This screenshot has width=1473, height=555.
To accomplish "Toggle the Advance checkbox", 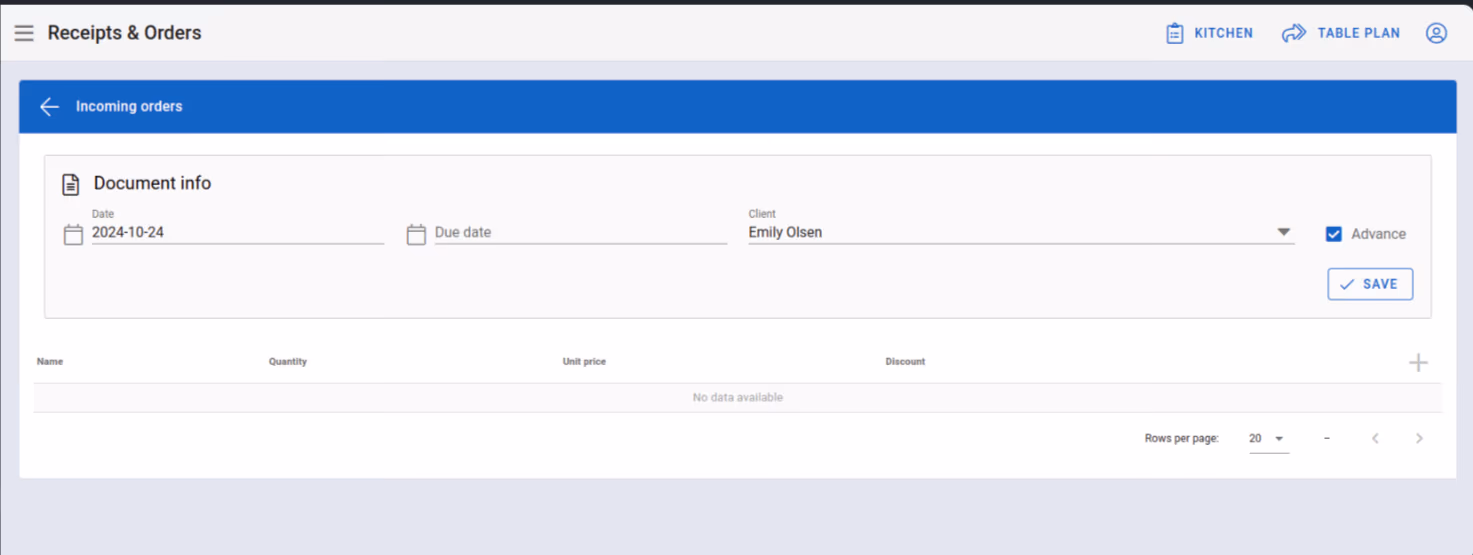I will point(1334,234).
